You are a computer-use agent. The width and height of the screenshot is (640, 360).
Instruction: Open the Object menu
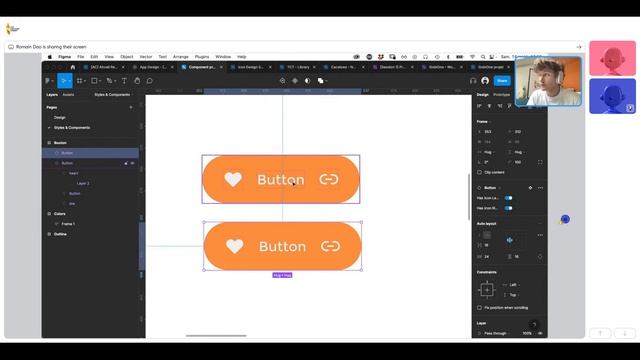click(x=127, y=57)
